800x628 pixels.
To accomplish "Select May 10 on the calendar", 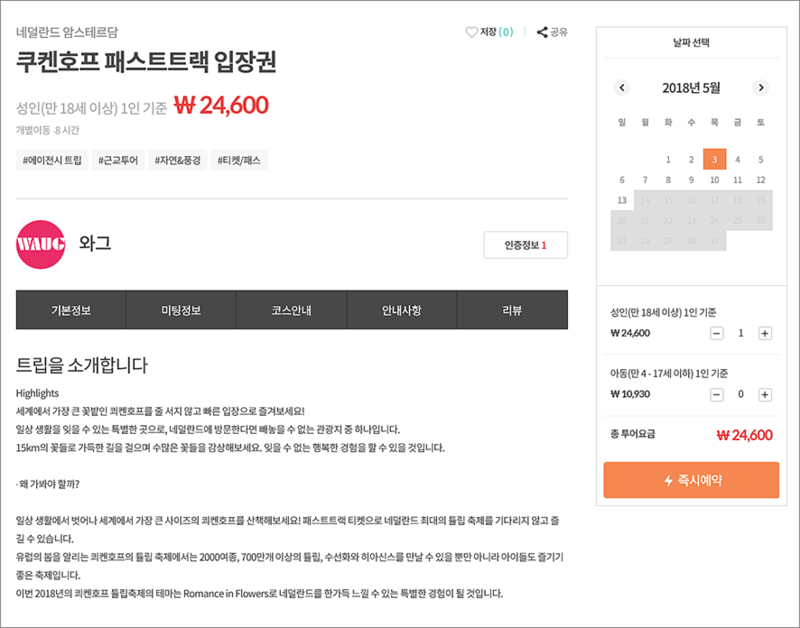I will pyautogui.click(x=714, y=180).
